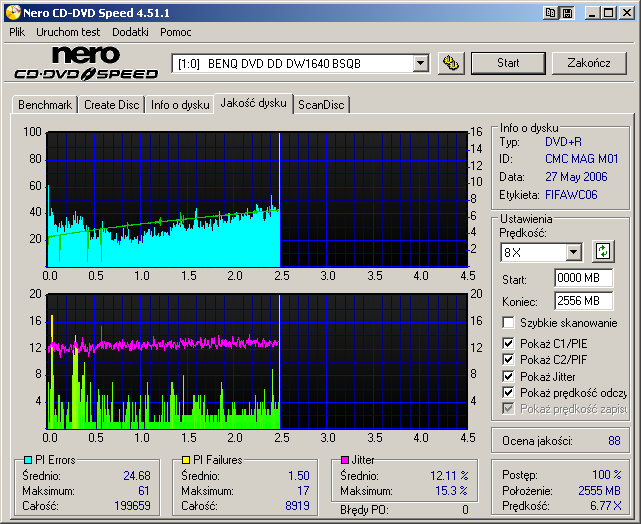Open the BENQ DVD drive selection dropdown
641x524 pixels.
pos(420,63)
